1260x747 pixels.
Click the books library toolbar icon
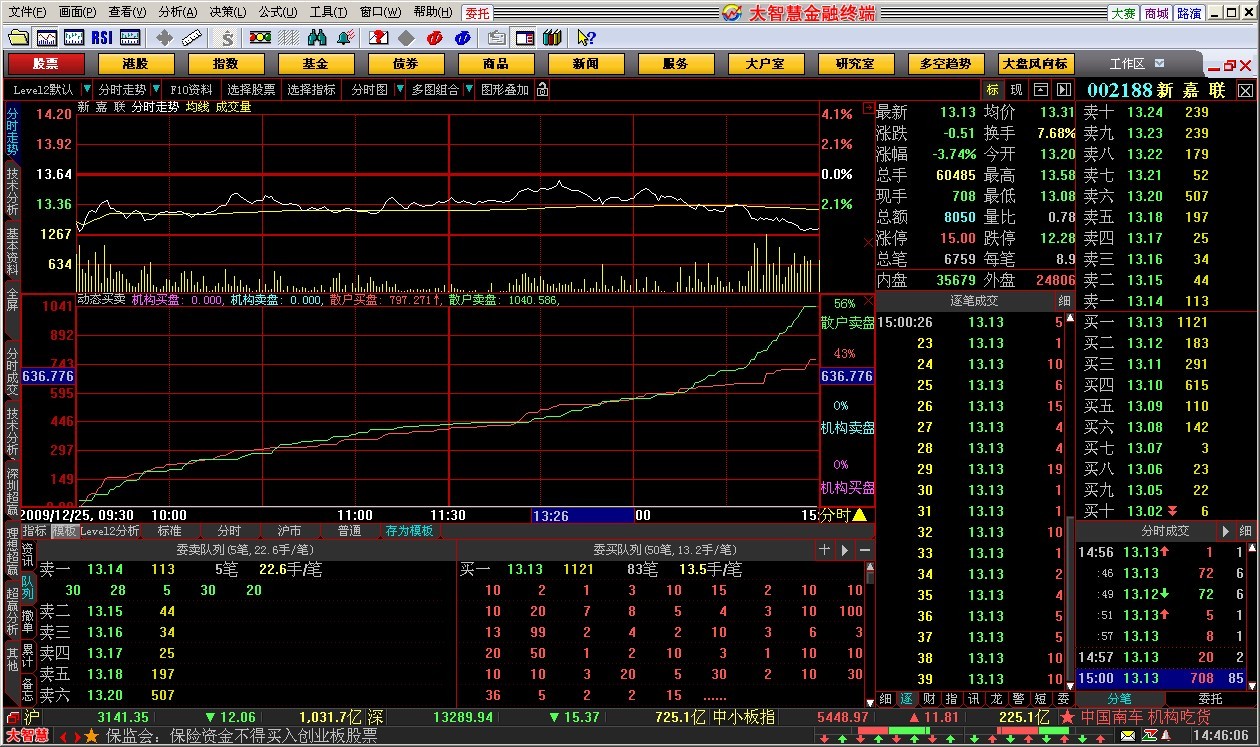(x=551, y=37)
